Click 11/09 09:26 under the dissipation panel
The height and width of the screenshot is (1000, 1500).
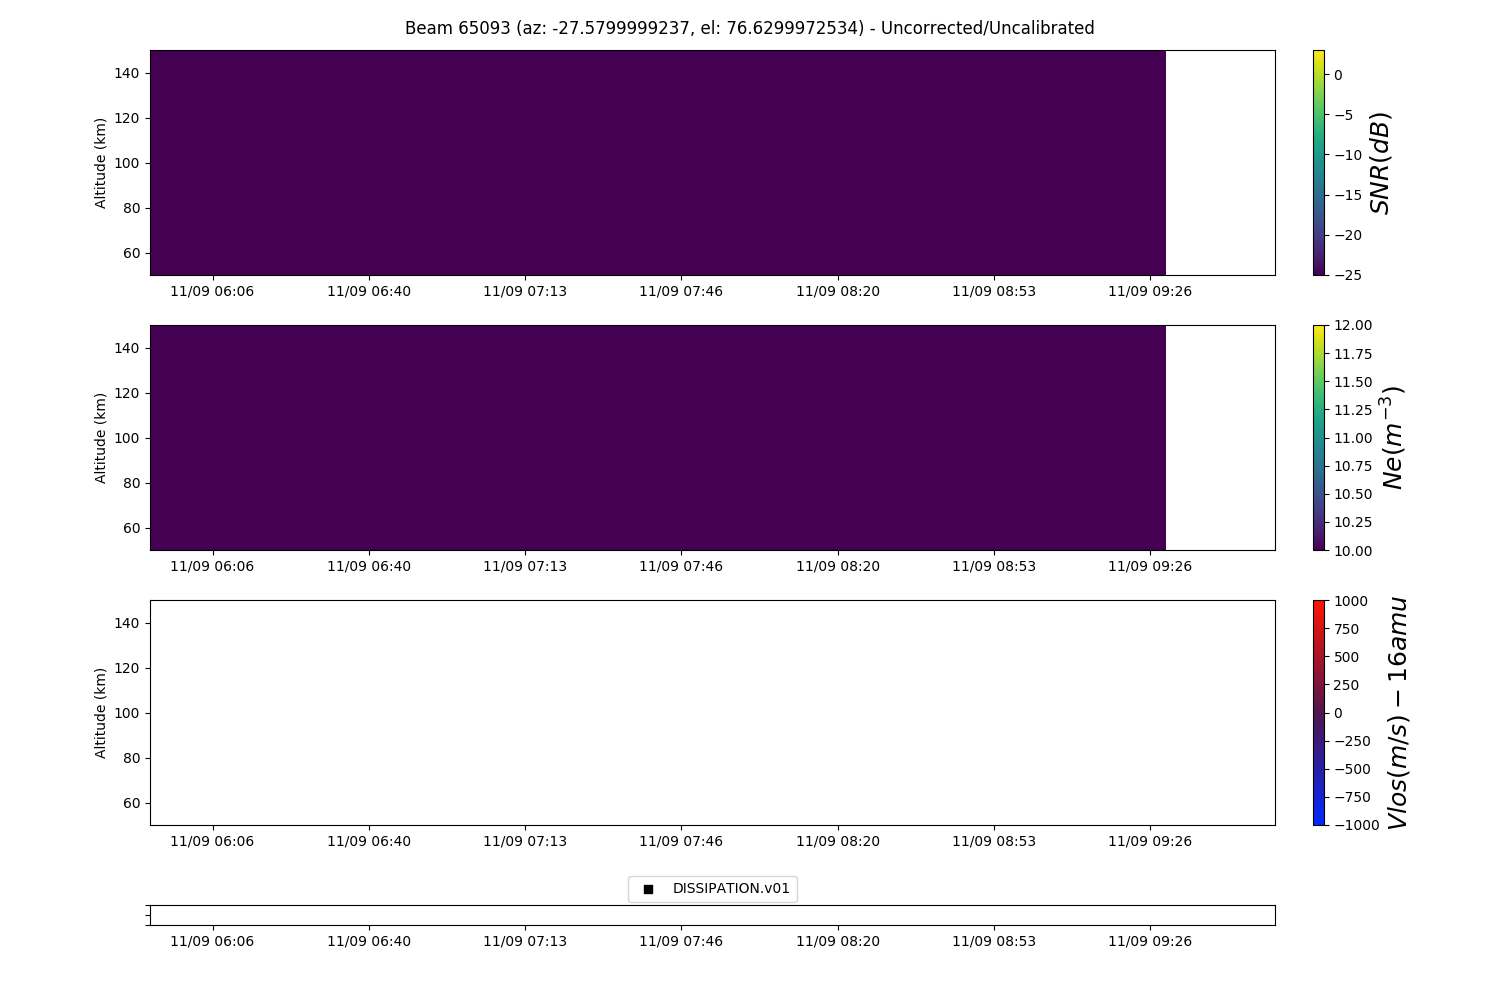tap(1150, 941)
